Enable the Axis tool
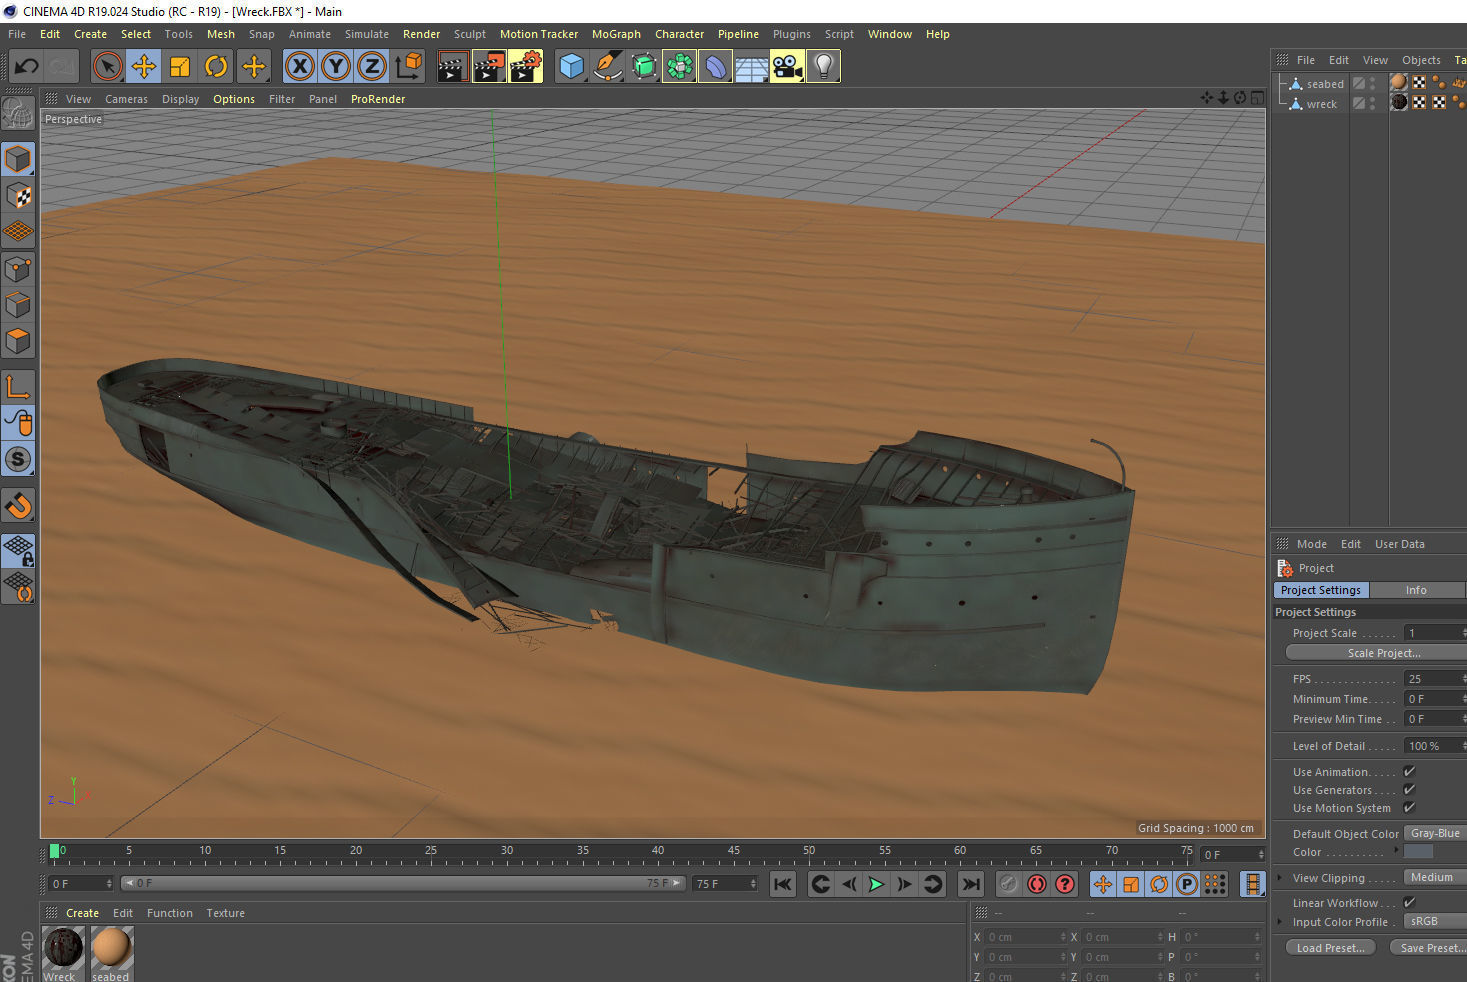The height and width of the screenshot is (982, 1467). [x=18, y=386]
